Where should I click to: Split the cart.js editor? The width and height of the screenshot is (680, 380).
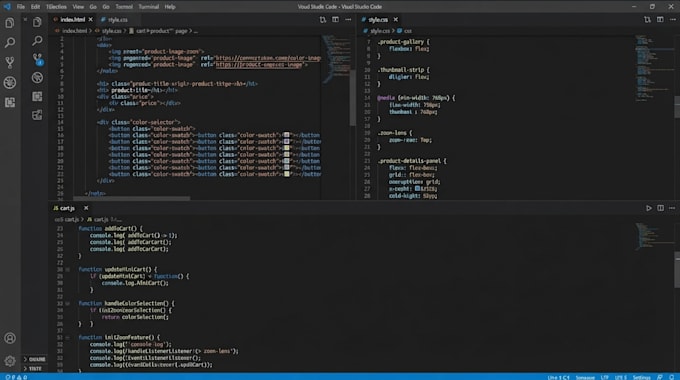660,208
